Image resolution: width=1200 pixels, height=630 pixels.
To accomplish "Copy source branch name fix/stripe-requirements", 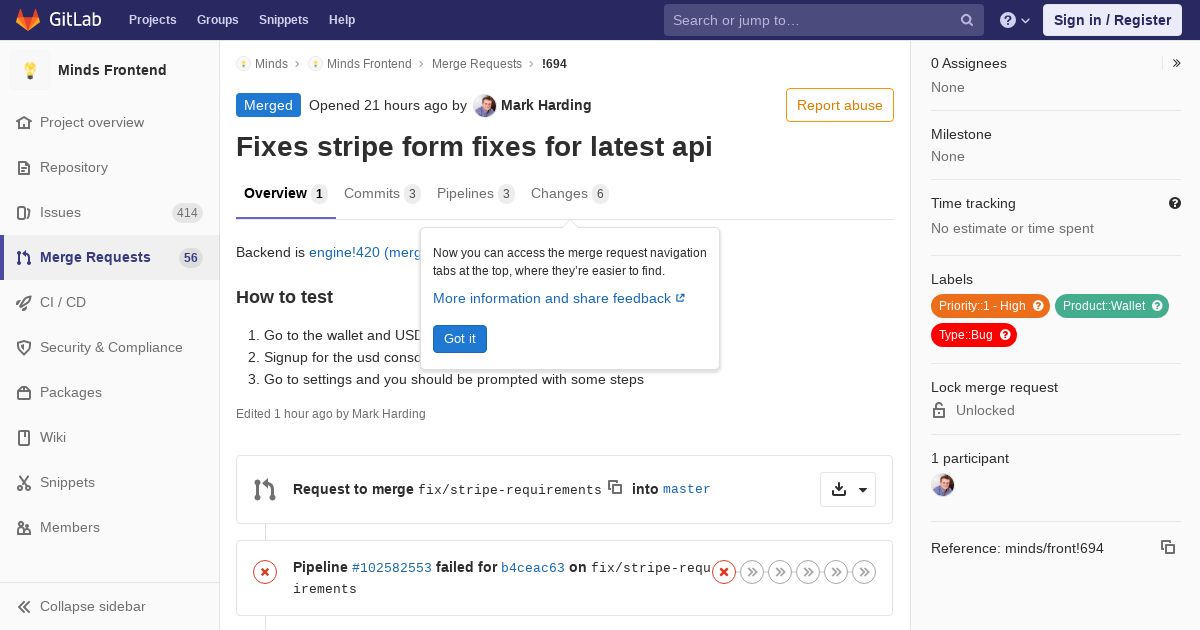I will (615, 487).
